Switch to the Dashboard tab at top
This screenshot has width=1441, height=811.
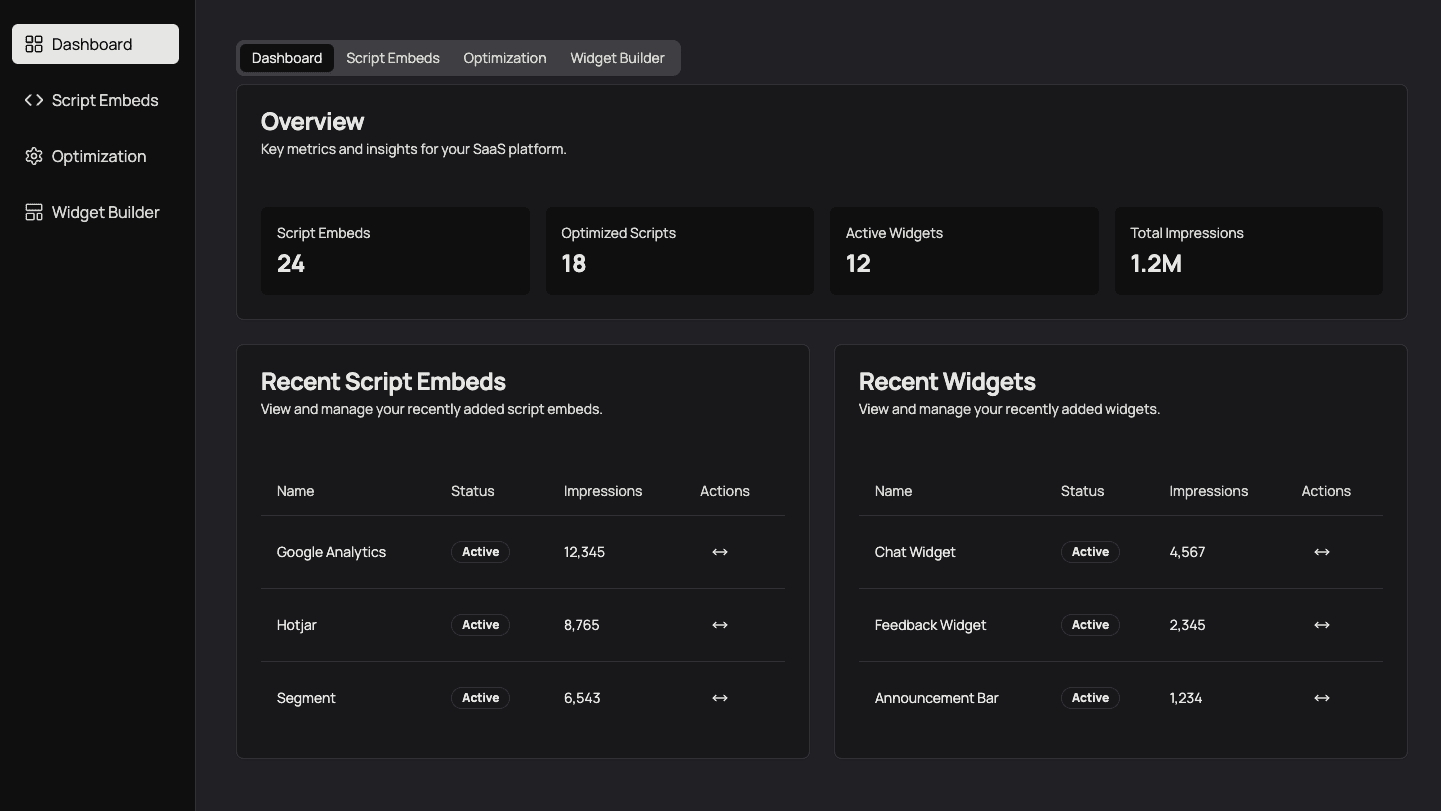click(287, 58)
